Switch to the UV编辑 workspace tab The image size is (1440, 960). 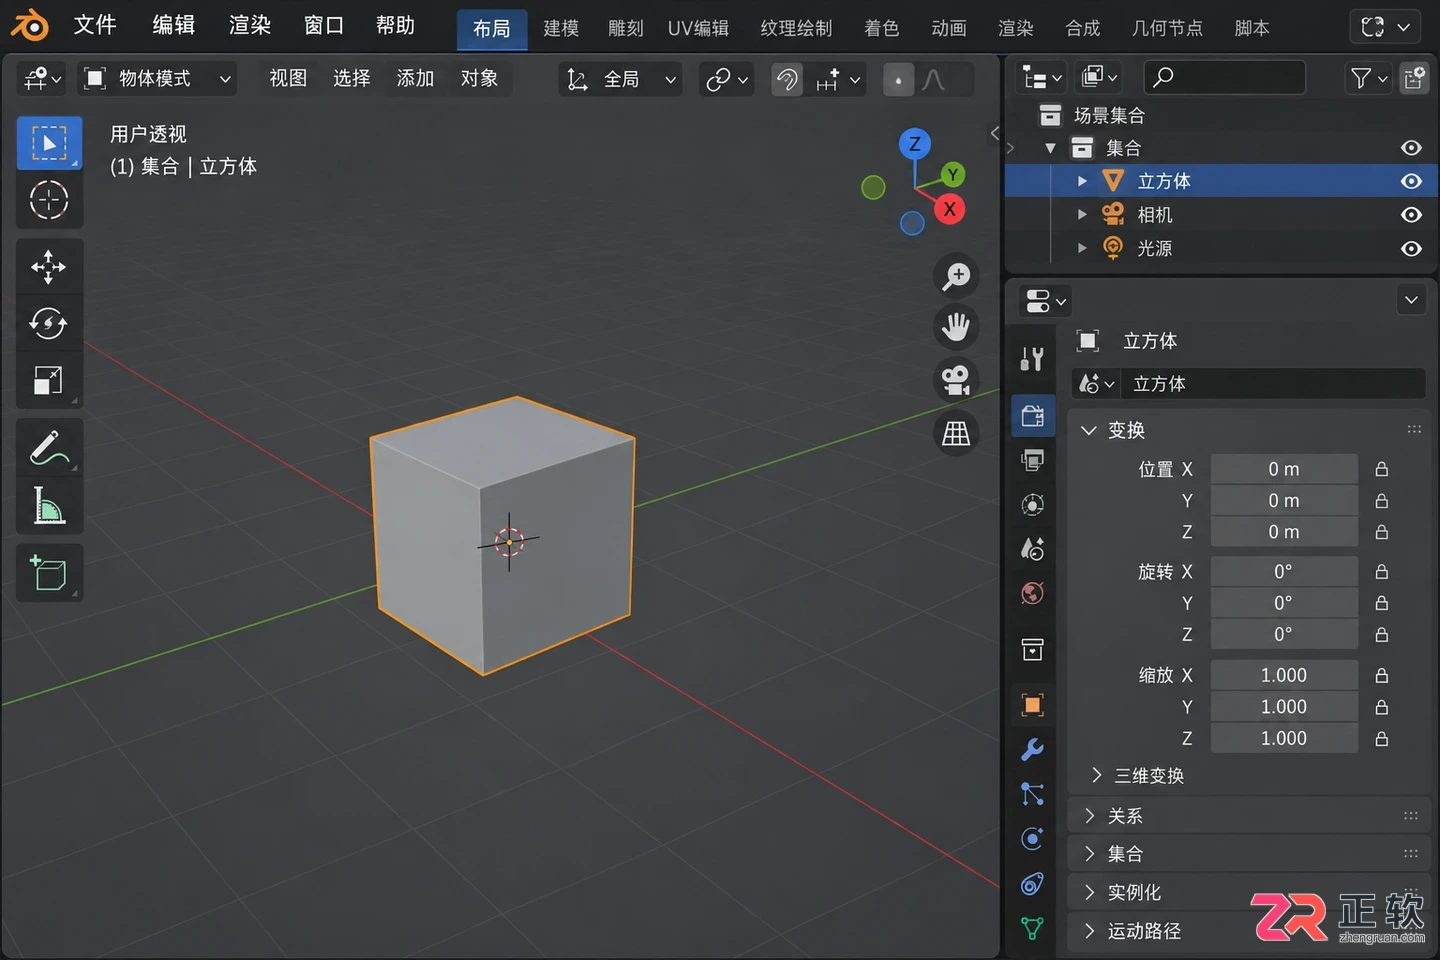[698, 28]
